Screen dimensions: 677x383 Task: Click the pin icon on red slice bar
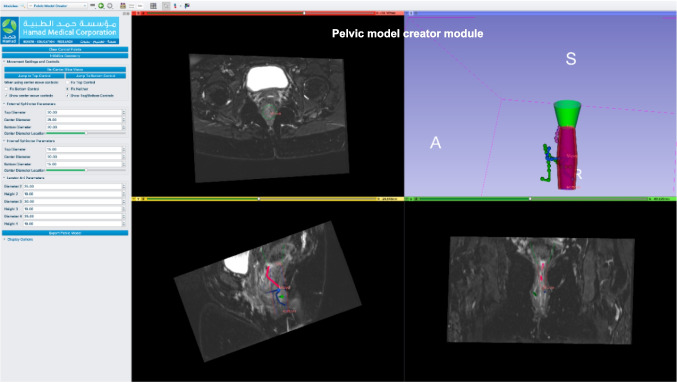135,13
